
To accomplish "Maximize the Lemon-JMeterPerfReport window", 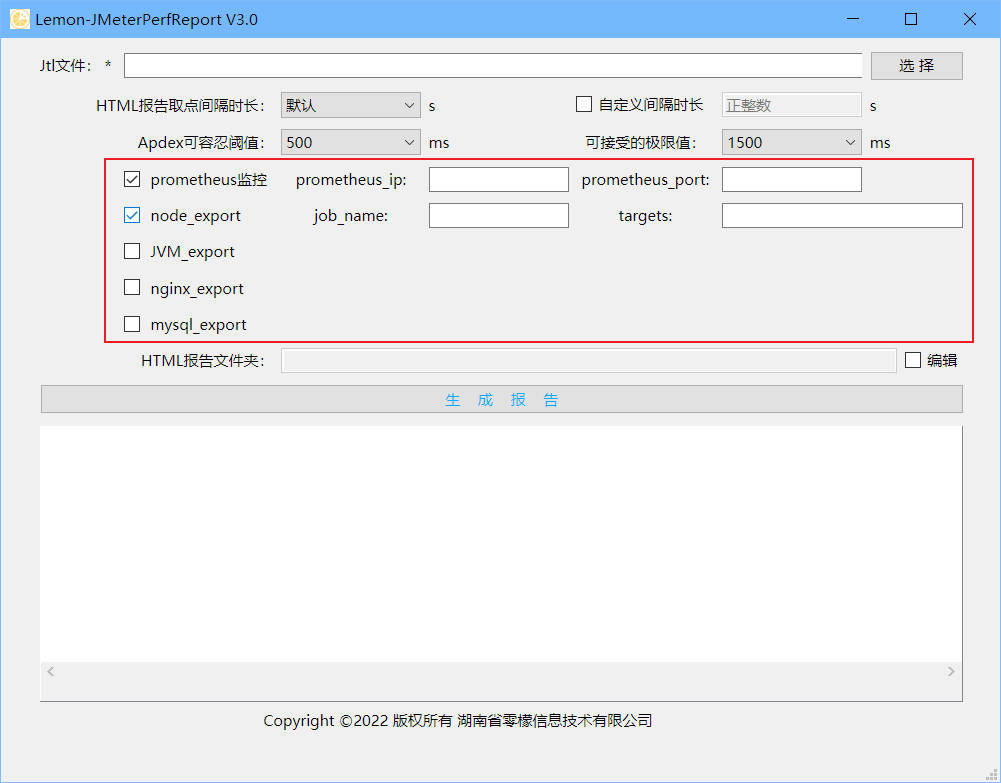I will [x=911, y=19].
